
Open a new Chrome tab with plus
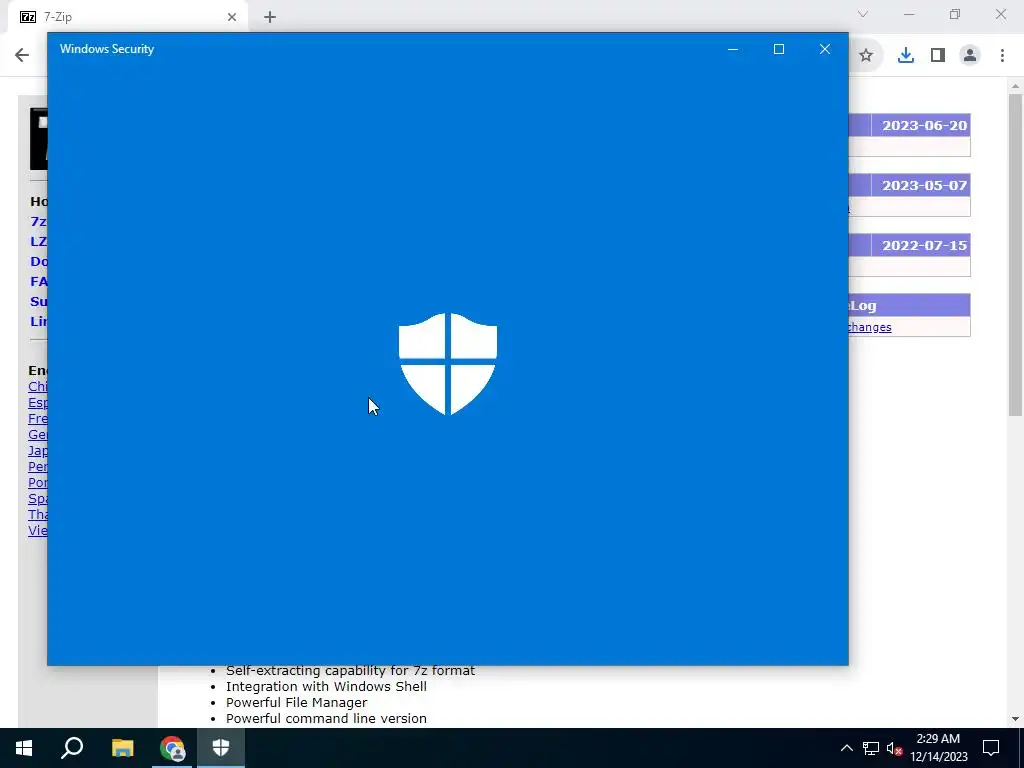click(270, 17)
